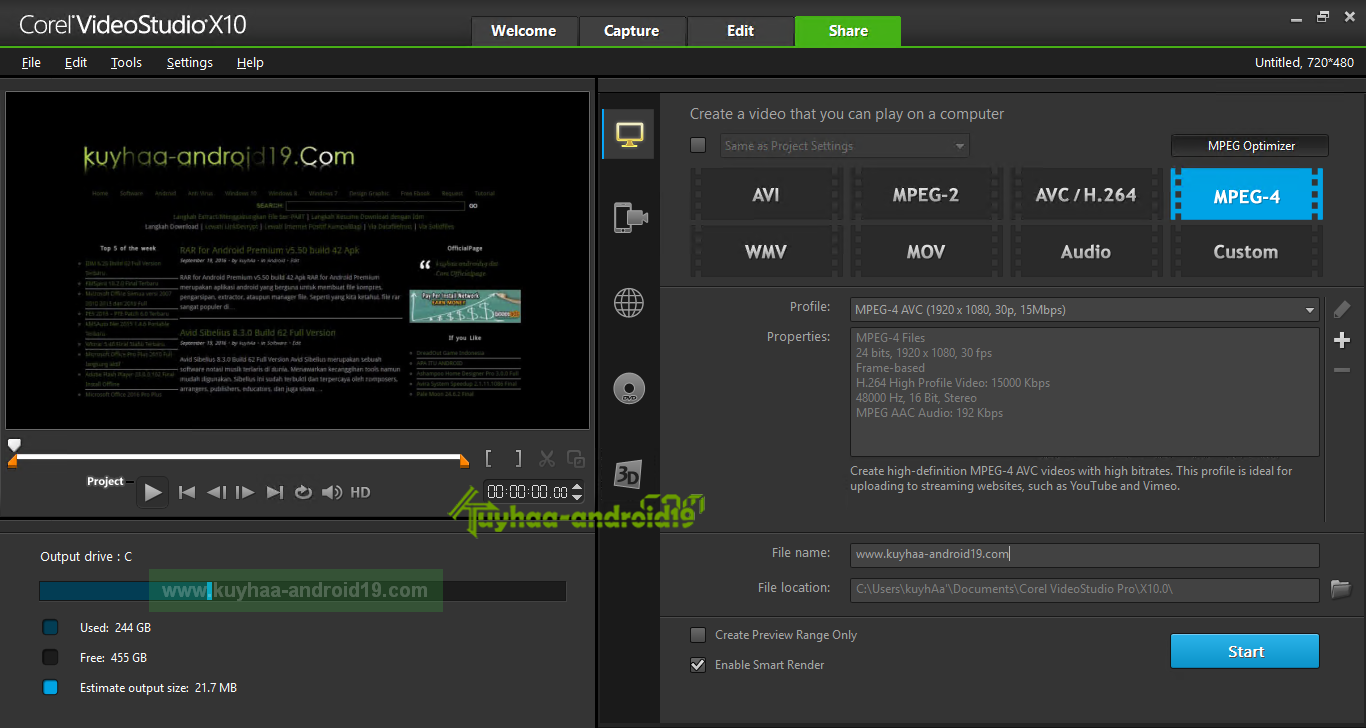1366x728 pixels.
Task: Choose the MOV output format
Action: [926, 251]
